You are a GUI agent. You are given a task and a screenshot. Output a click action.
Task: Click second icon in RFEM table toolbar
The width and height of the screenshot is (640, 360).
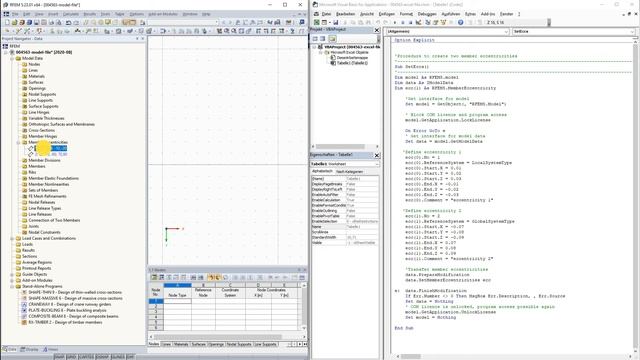tap(162, 278)
